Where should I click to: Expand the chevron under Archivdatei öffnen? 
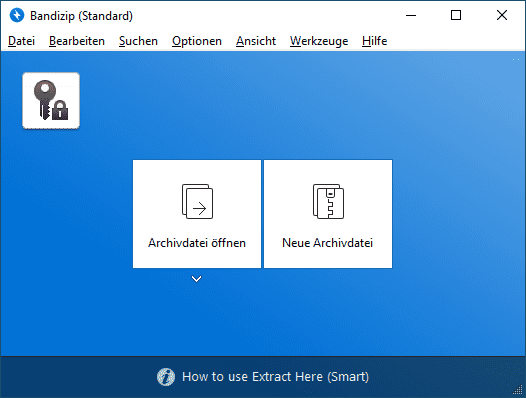[197, 279]
